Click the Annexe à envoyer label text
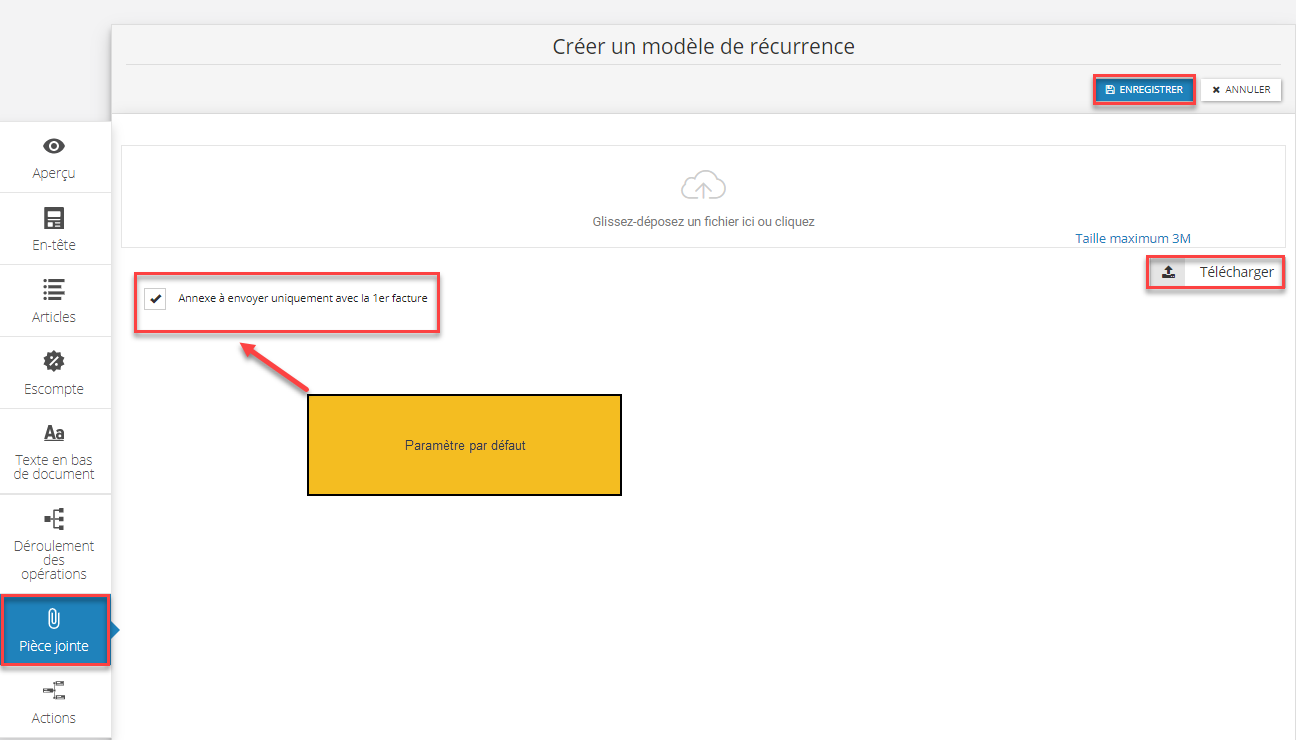The image size is (1296, 740). 302,298
